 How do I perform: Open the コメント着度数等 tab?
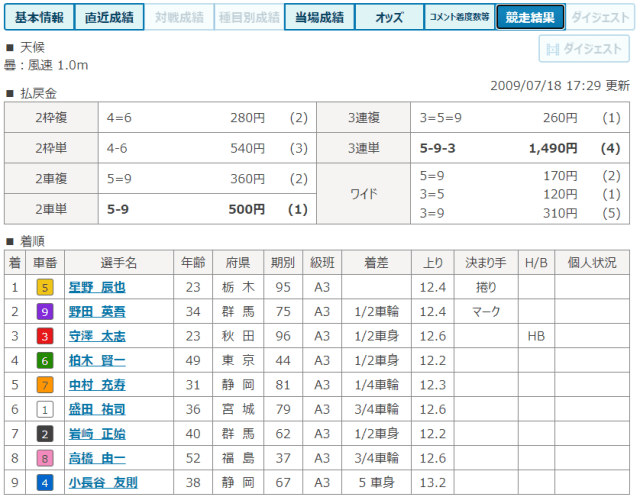[x=460, y=17]
